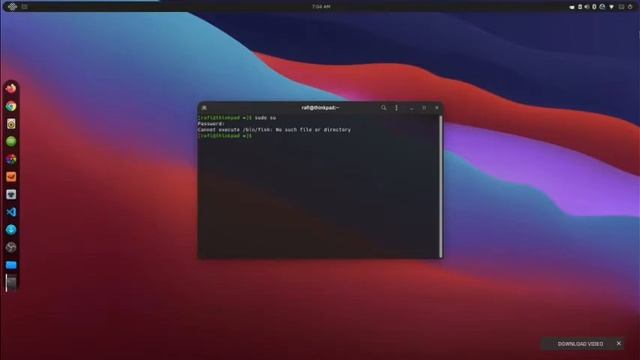Select the running terminal icon in dock
640x360 pixels.
(11, 282)
